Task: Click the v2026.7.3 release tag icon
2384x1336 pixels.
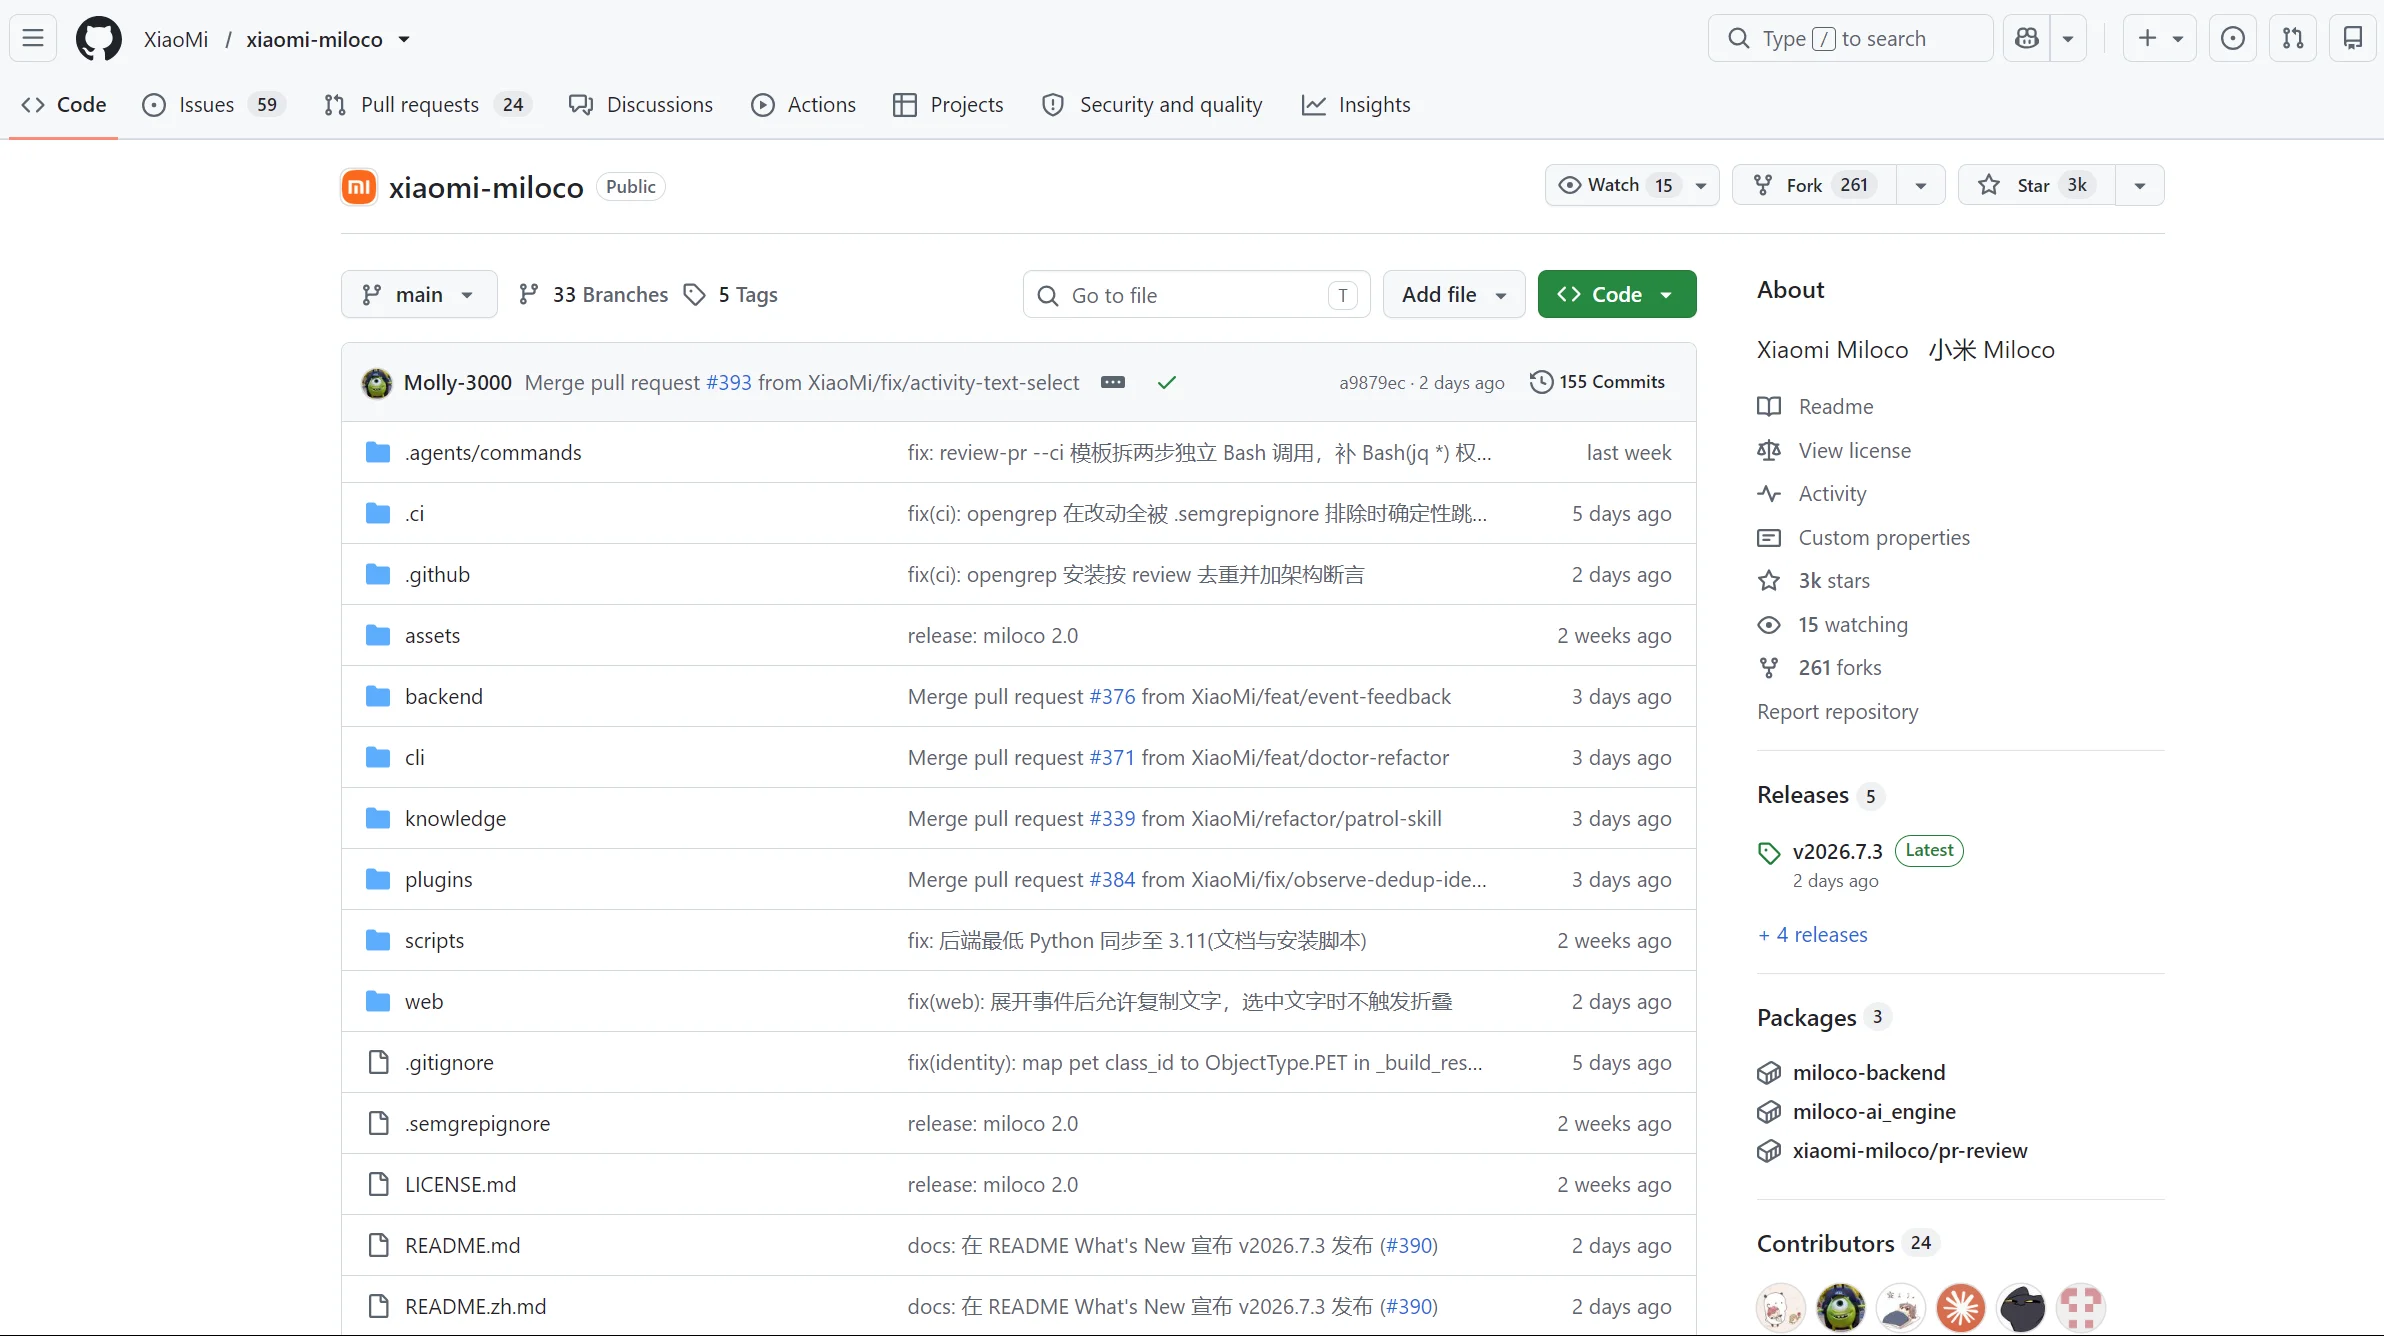Action: (1769, 853)
